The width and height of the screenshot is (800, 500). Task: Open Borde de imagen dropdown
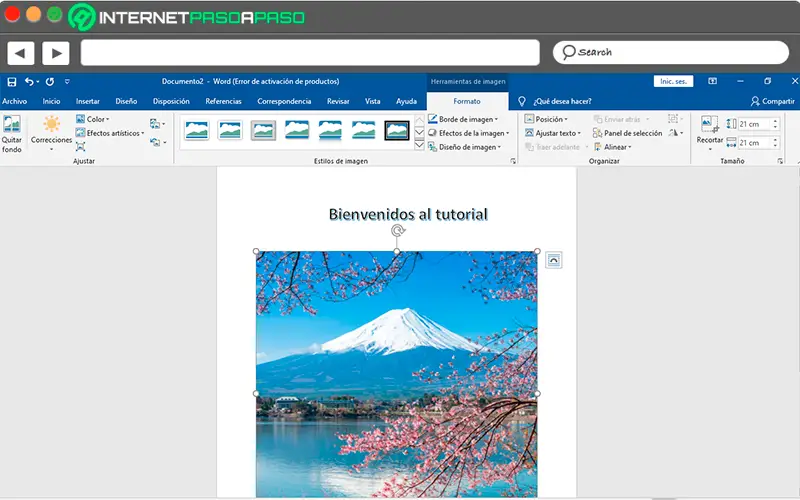coord(463,119)
